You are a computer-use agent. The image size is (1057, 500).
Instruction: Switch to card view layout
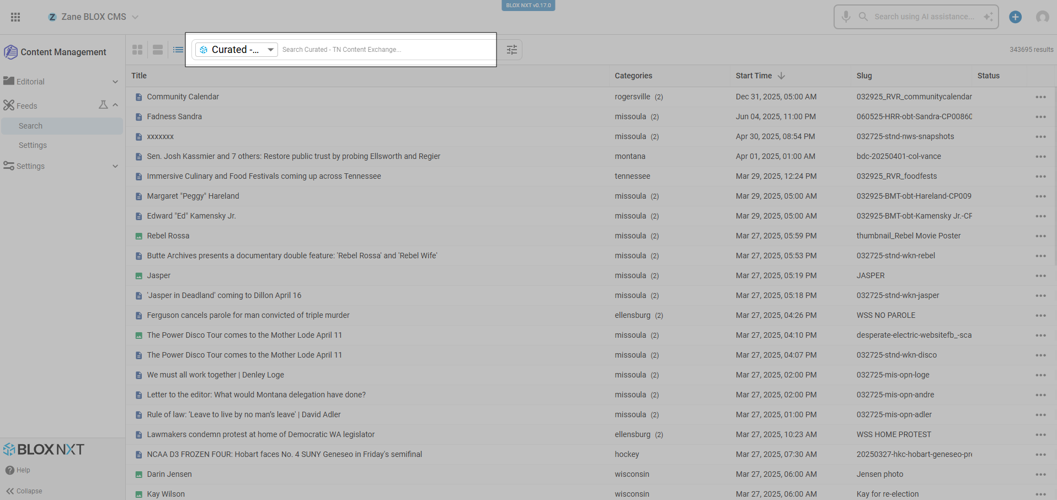pyautogui.click(x=158, y=49)
